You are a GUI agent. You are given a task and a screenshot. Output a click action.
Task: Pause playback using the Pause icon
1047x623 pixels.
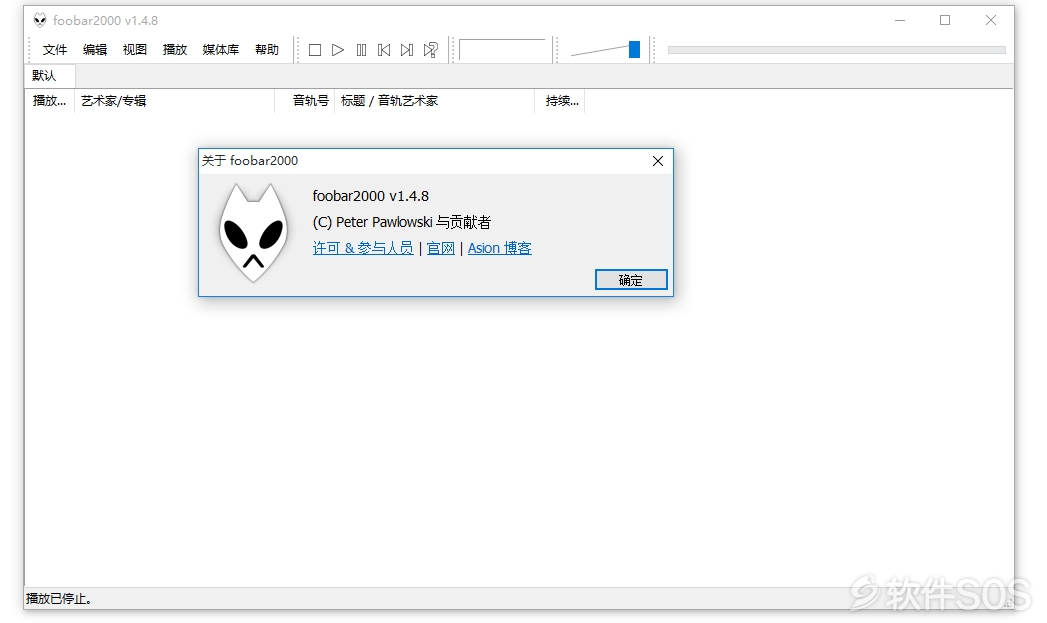361,50
